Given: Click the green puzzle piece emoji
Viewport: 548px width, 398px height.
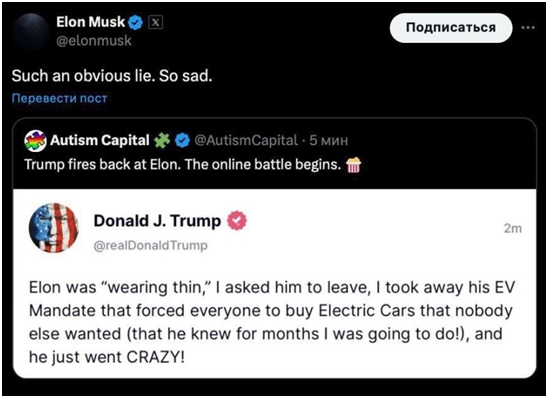Looking at the screenshot, I should point(162,140).
